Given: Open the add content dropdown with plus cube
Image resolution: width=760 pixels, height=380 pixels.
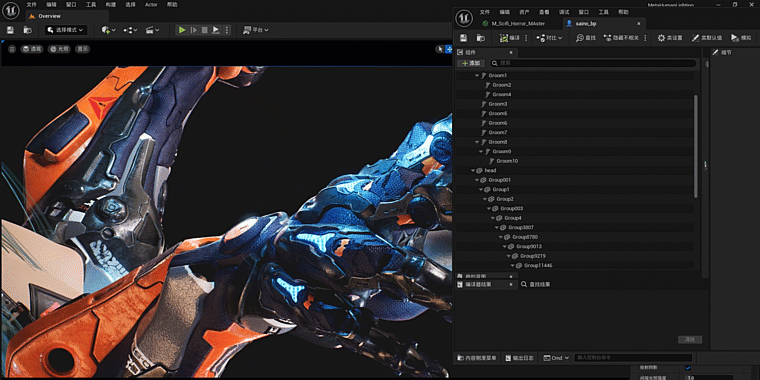Looking at the screenshot, I should point(109,30).
